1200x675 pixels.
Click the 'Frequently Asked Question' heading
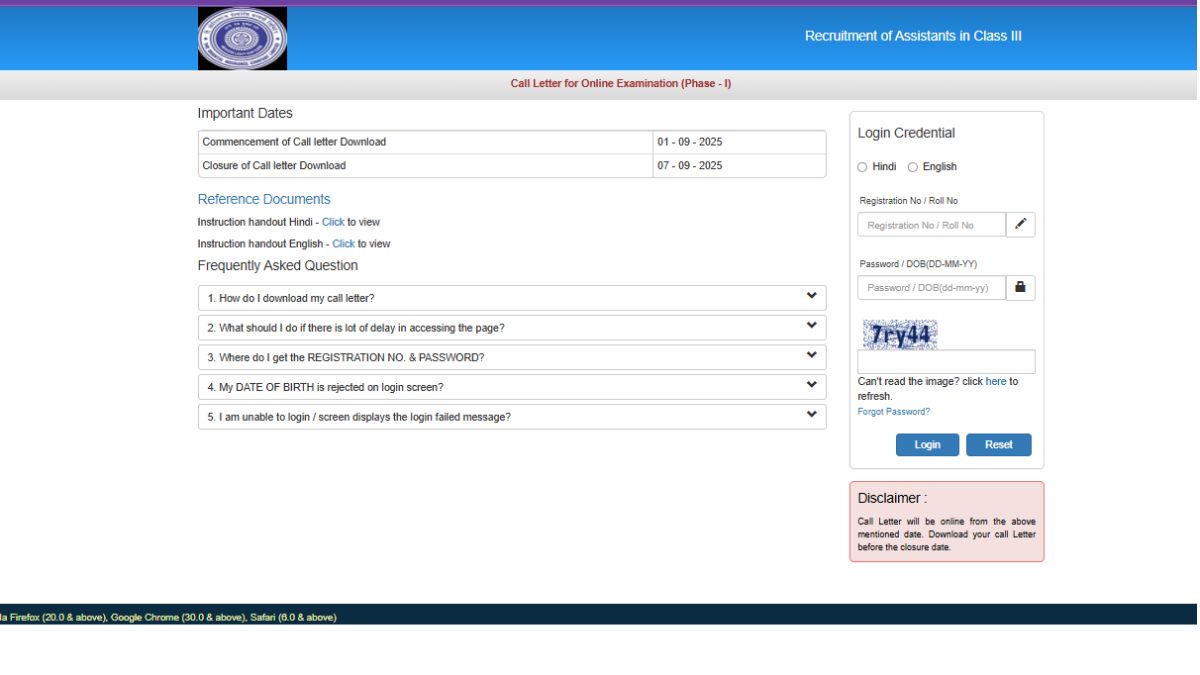point(278,266)
